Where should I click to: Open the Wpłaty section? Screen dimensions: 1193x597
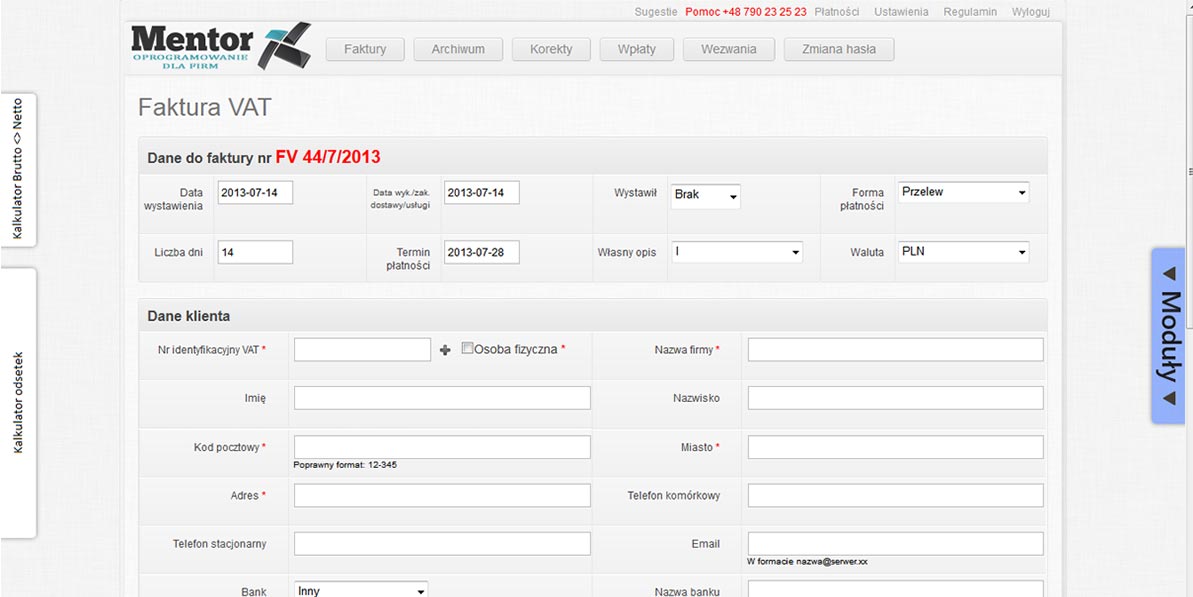(x=637, y=49)
